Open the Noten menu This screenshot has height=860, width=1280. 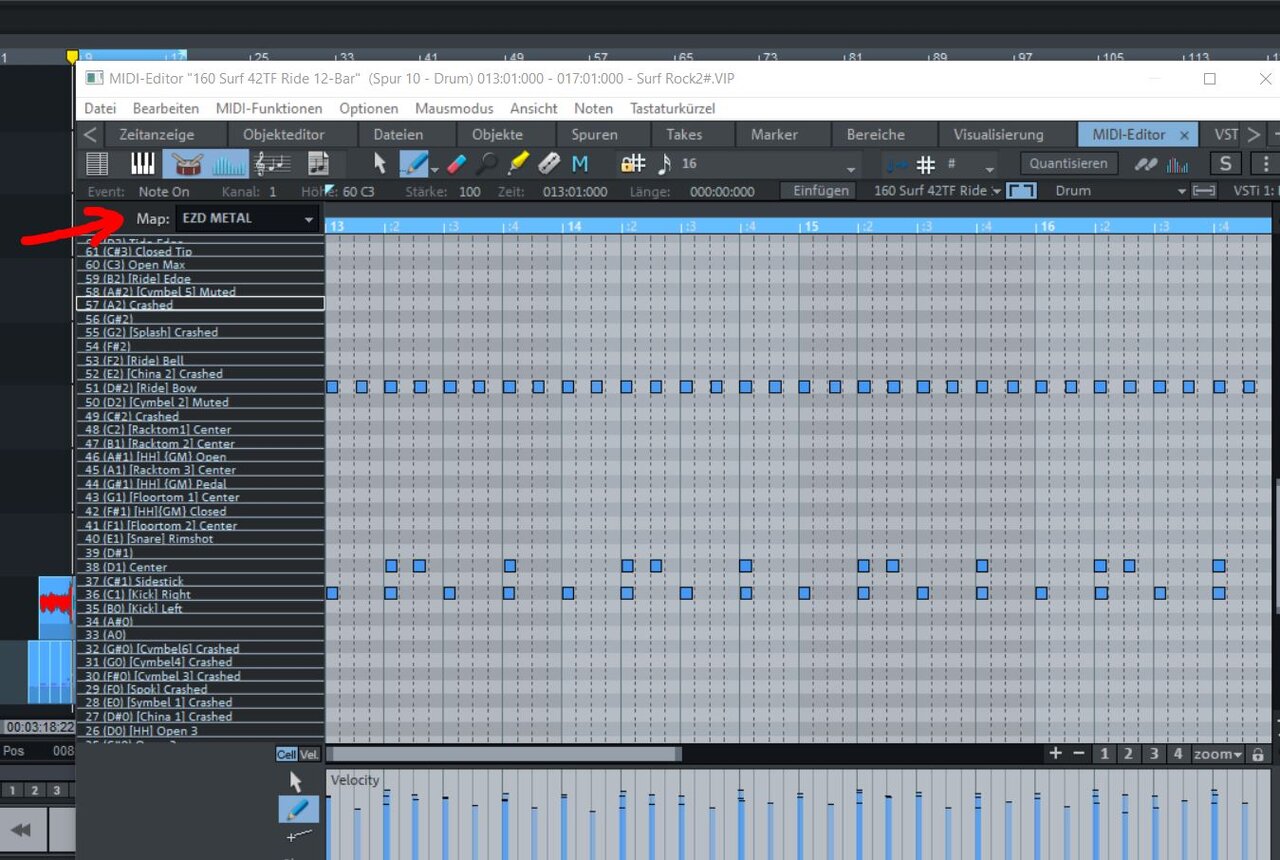coord(594,108)
